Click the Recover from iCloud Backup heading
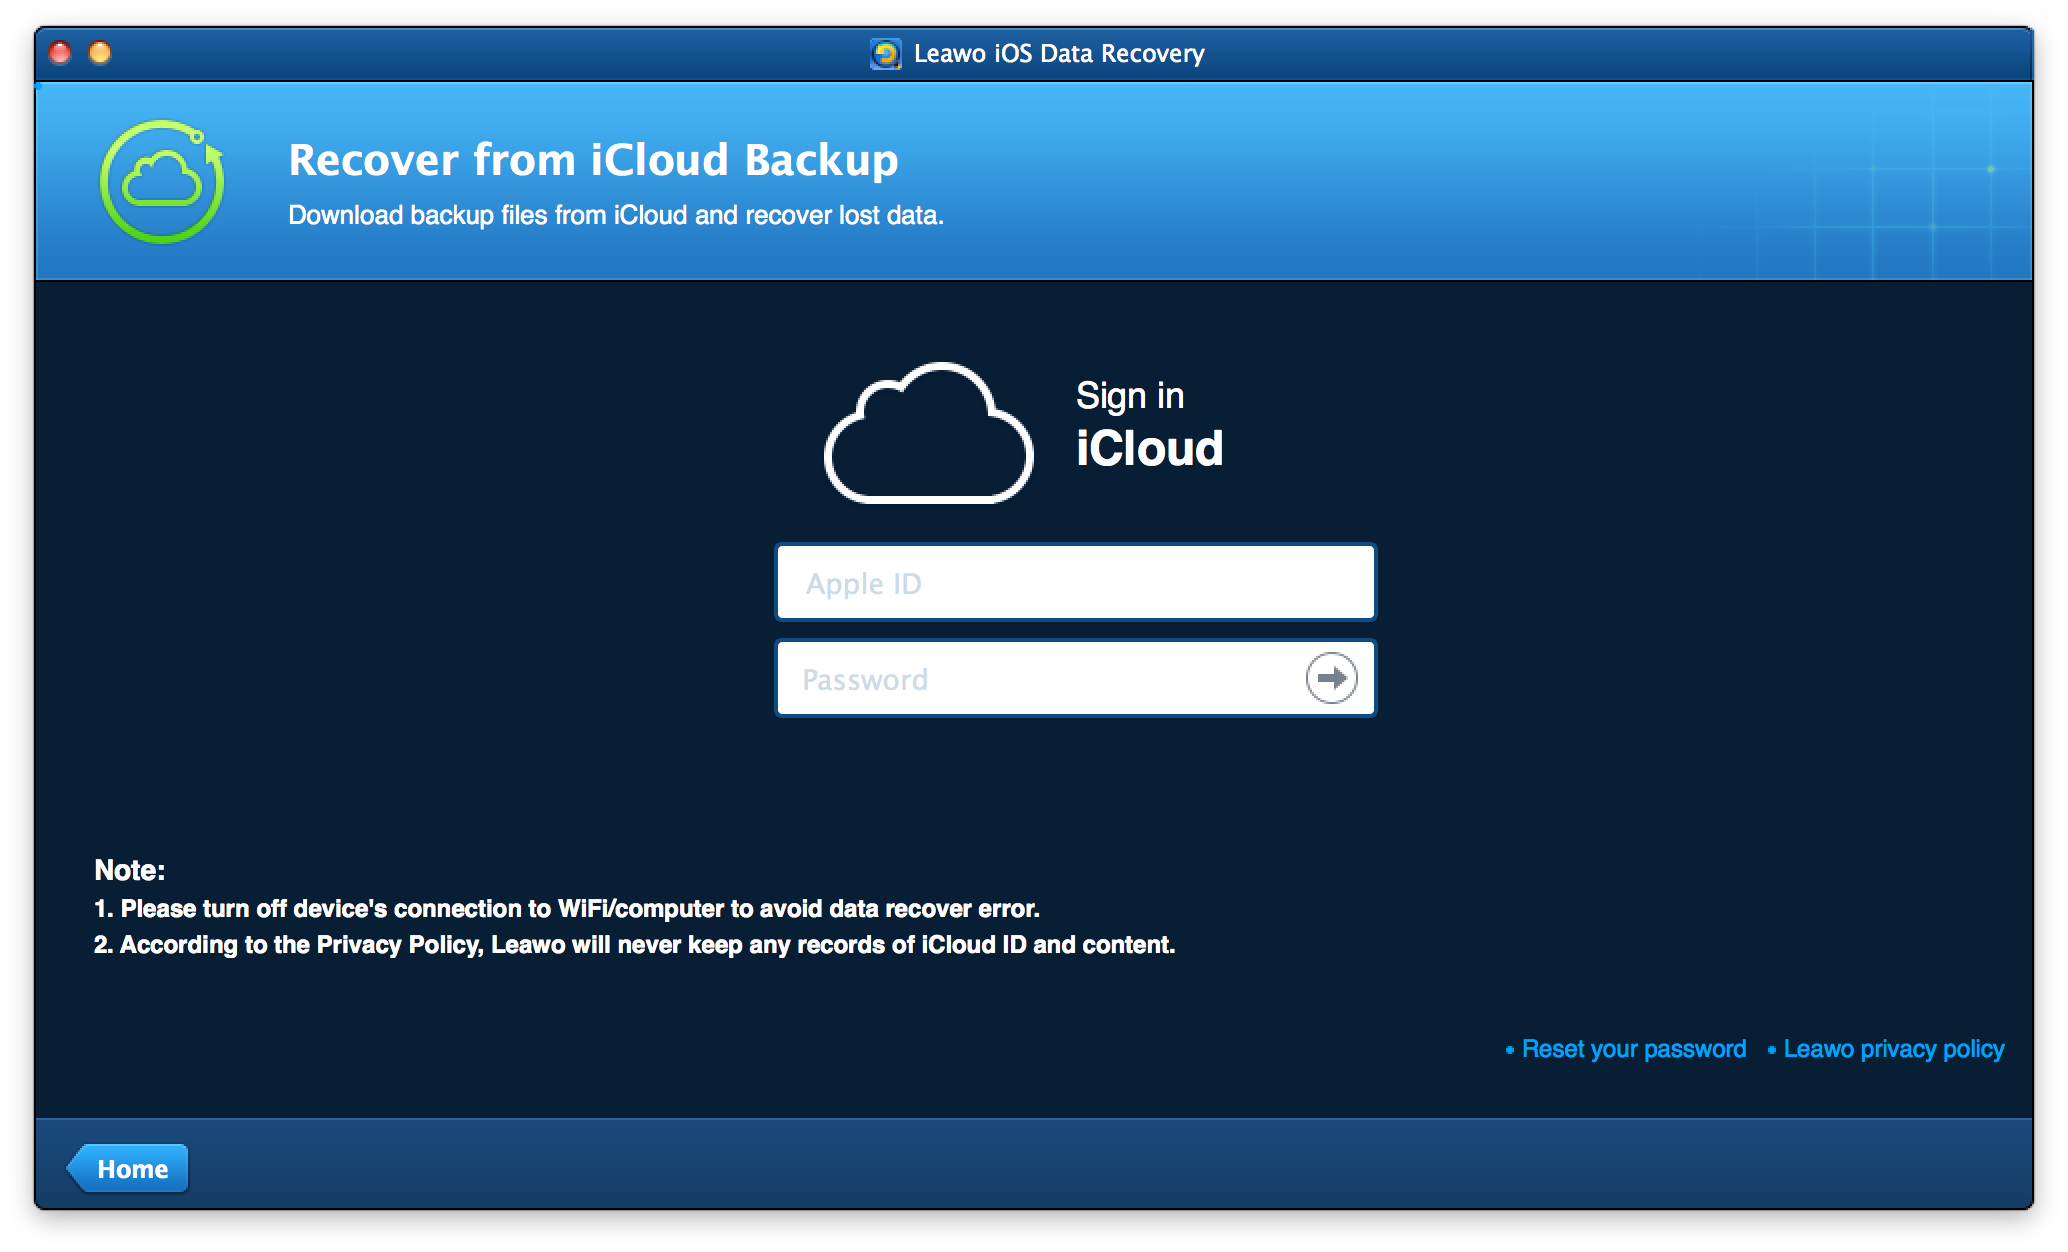This screenshot has width=2068, height=1252. tap(593, 160)
